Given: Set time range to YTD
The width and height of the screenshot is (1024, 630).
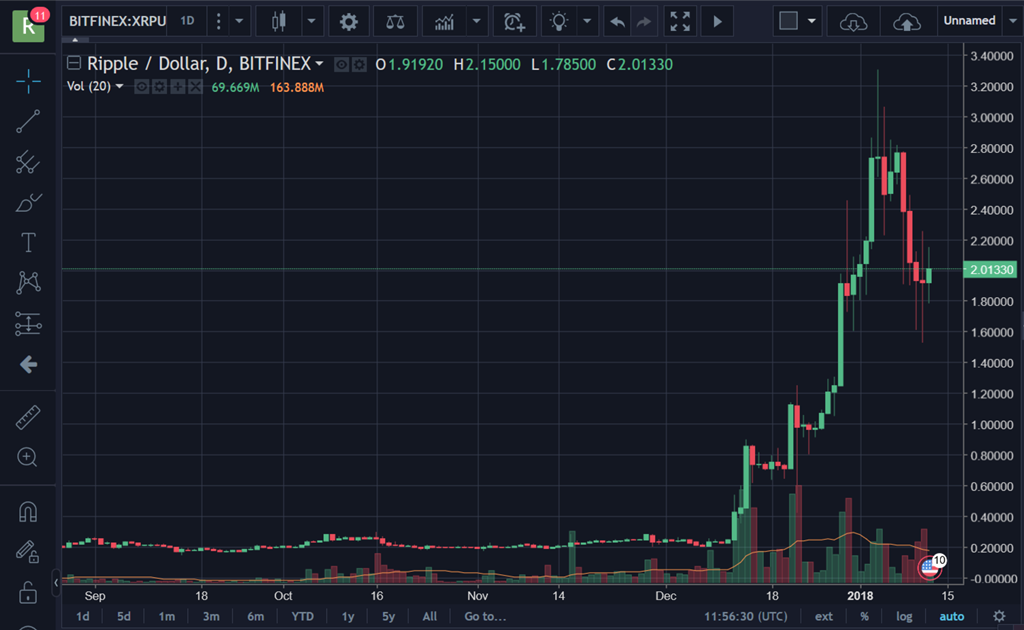Looking at the screenshot, I should coord(302,616).
